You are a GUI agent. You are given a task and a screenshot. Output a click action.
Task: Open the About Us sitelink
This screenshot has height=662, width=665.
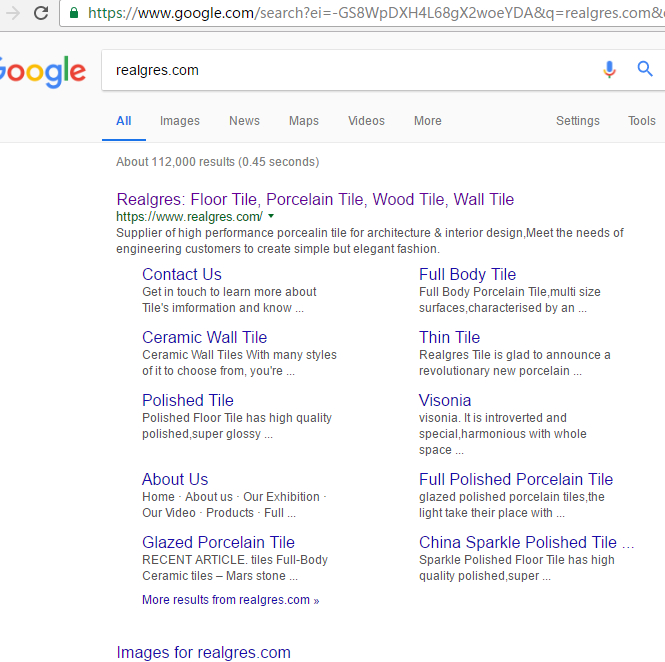175,479
